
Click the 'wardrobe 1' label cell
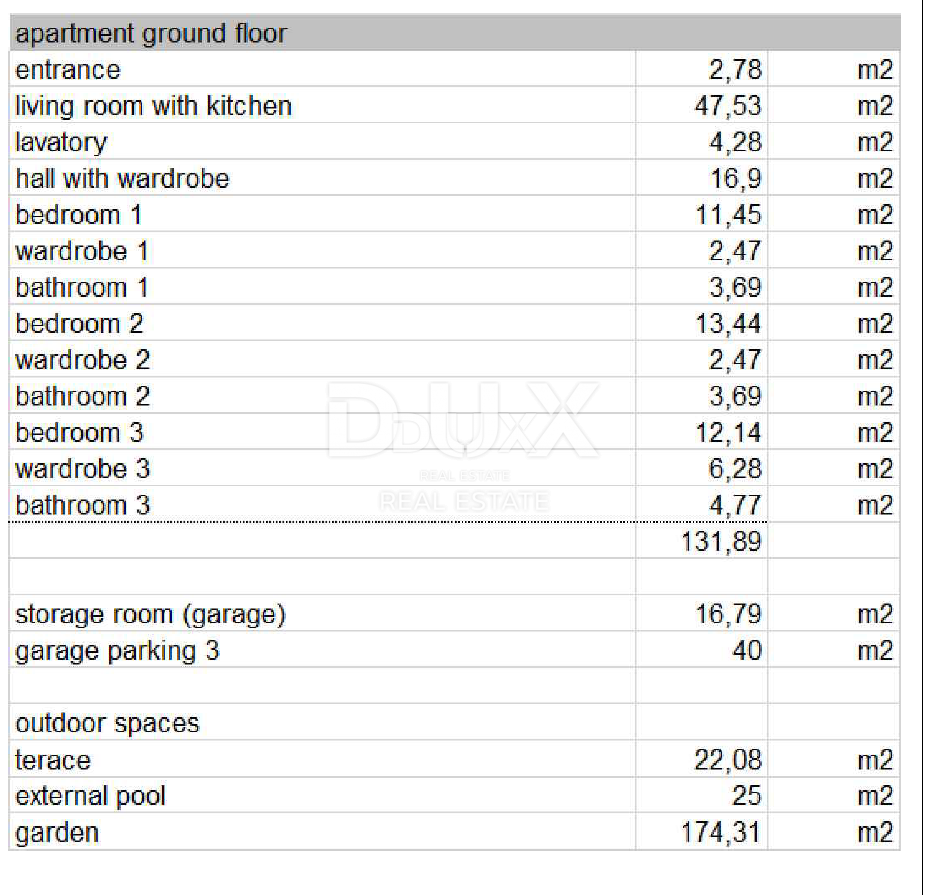82,251
